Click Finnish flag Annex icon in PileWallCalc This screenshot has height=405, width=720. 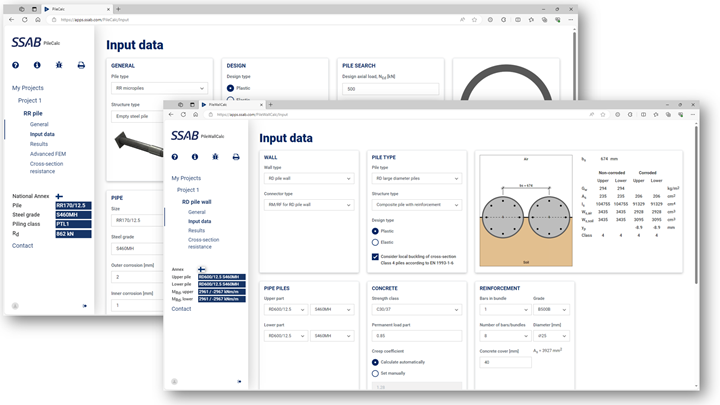click(x=202, y=269)
